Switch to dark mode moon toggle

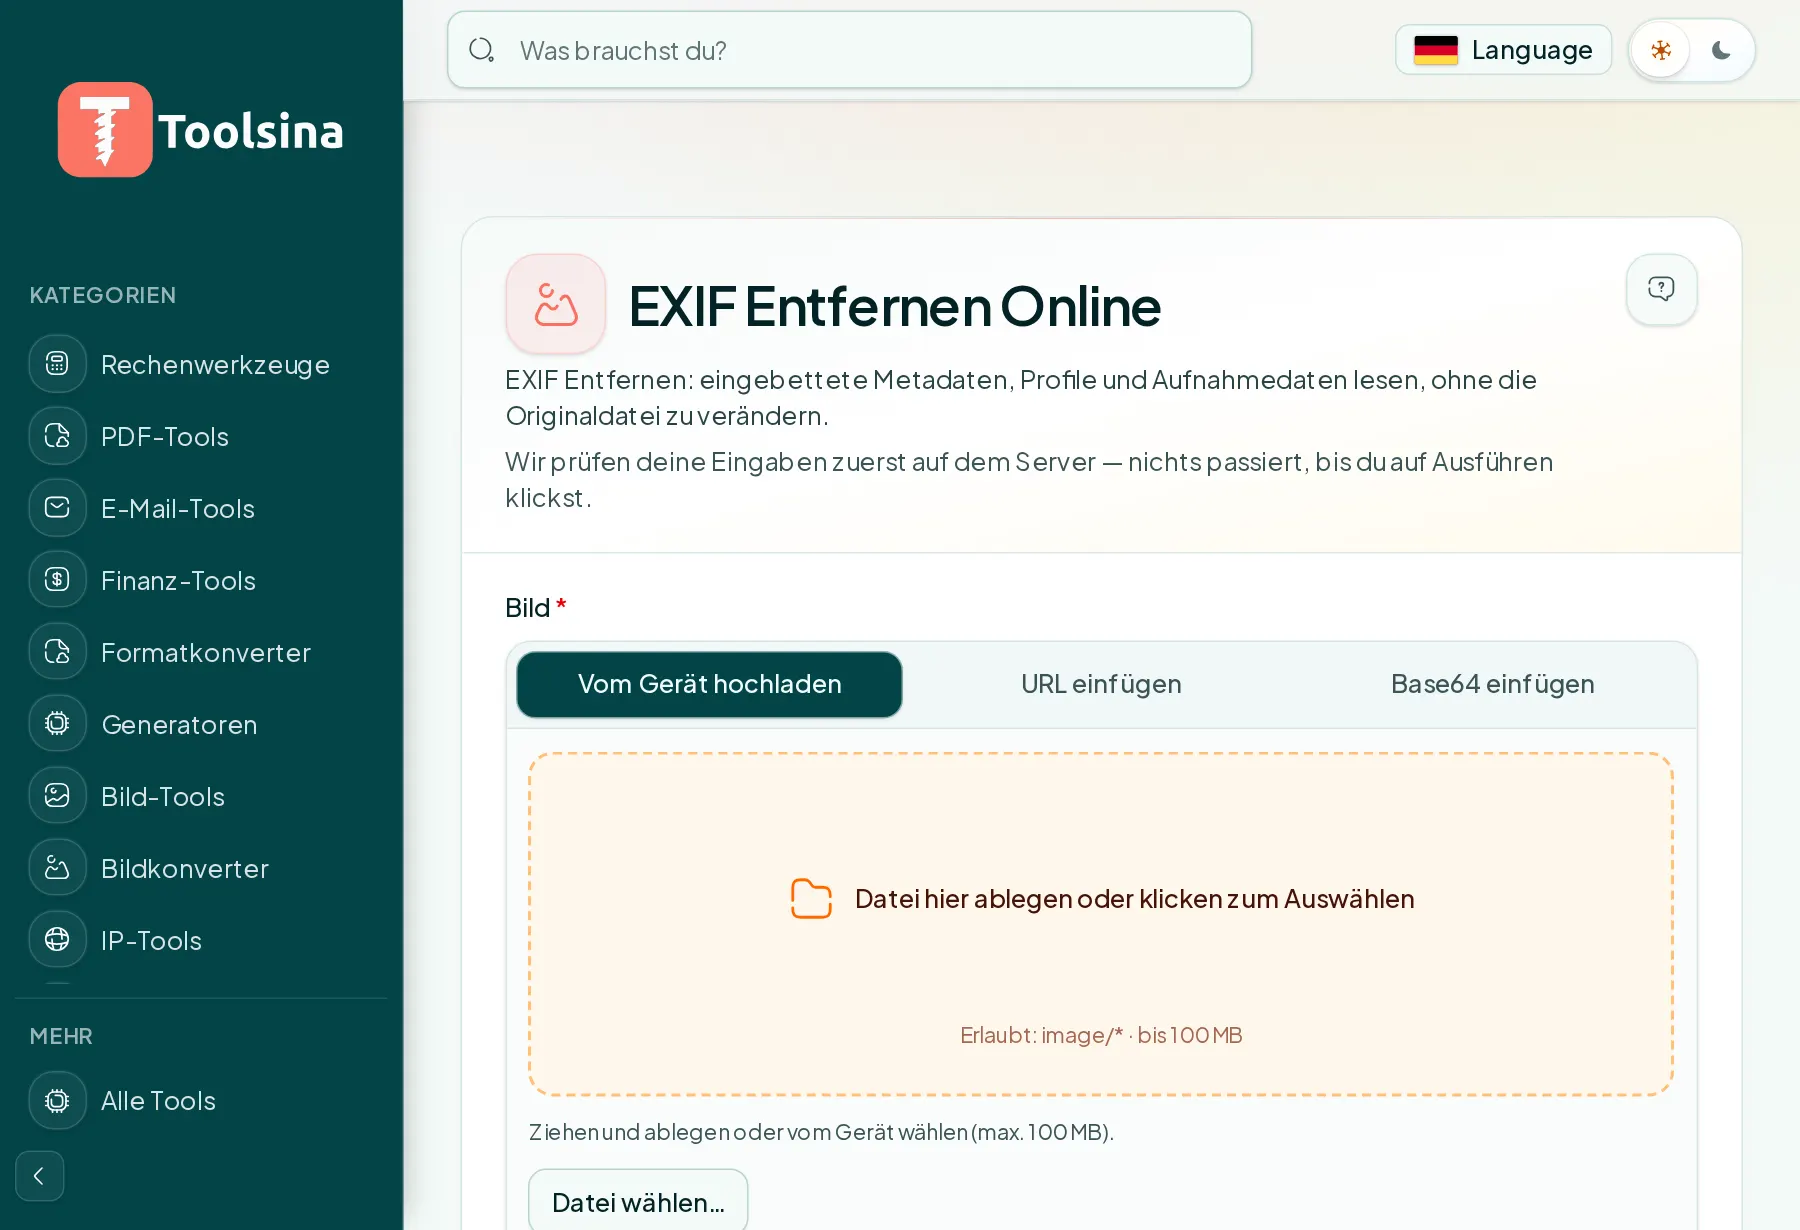(x=1721, y=50)
